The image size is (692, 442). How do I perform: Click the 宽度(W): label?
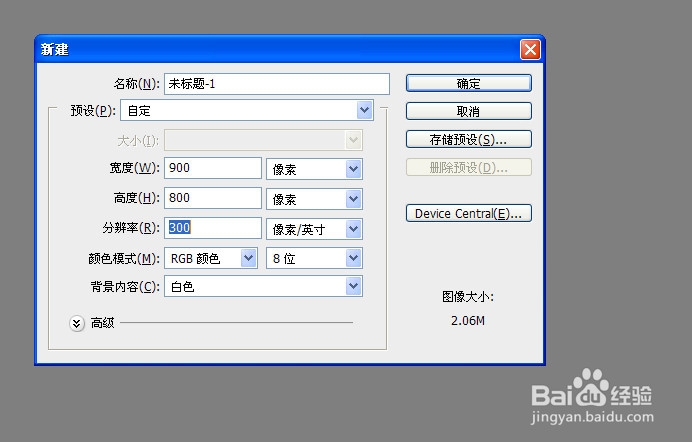135,168
